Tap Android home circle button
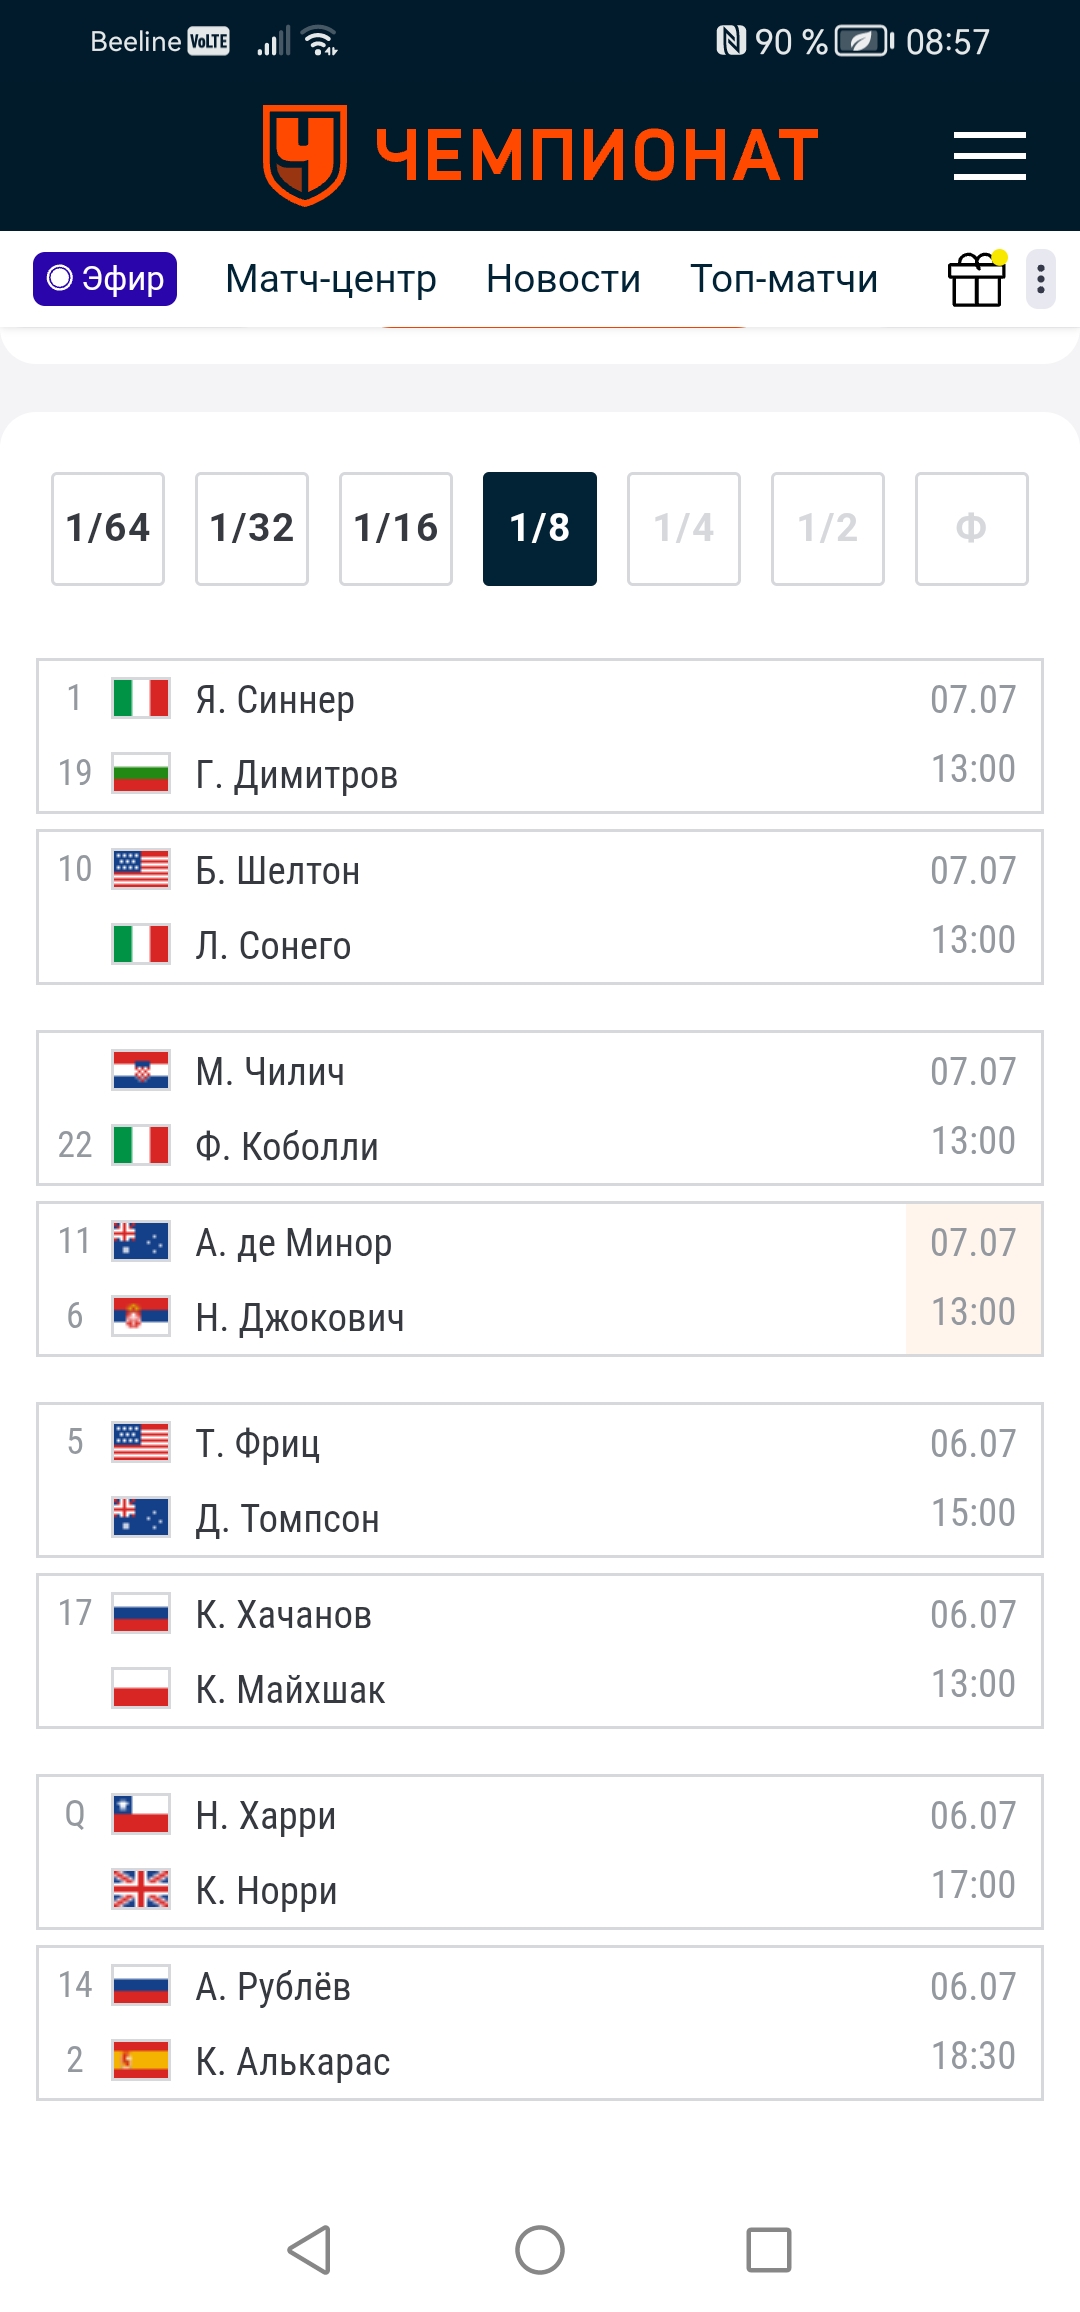 coord(540,2250)
